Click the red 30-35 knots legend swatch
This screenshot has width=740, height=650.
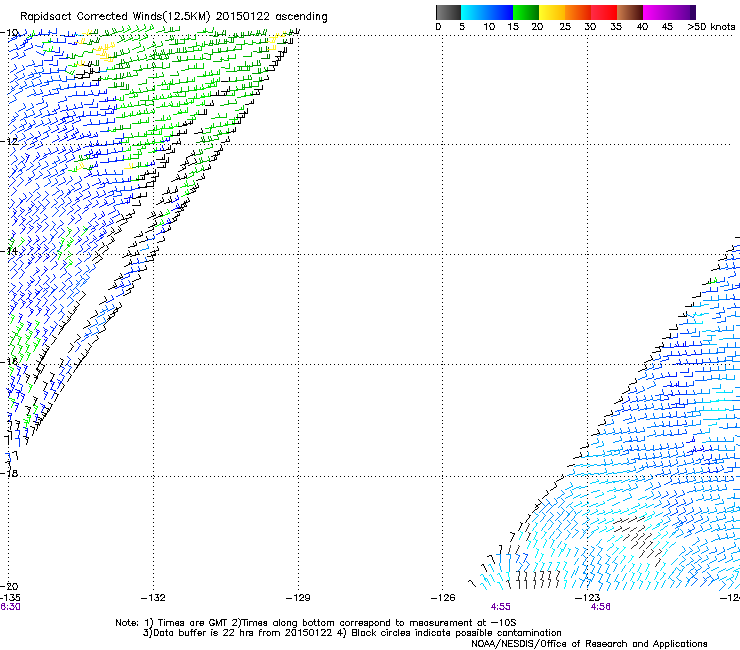[x=604, y=12]
